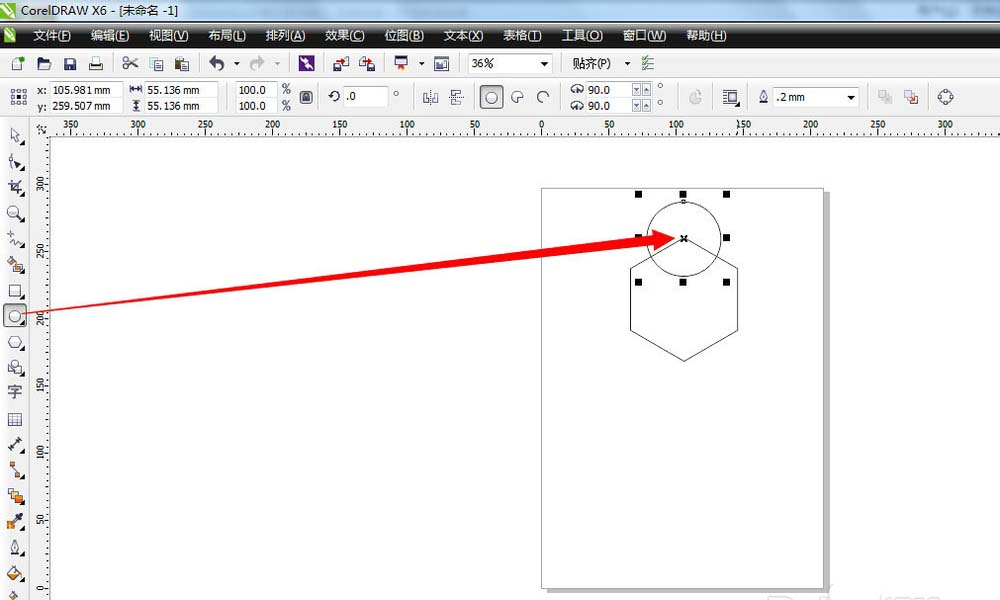Select the Table tool in toolbox

coord(15,419)
